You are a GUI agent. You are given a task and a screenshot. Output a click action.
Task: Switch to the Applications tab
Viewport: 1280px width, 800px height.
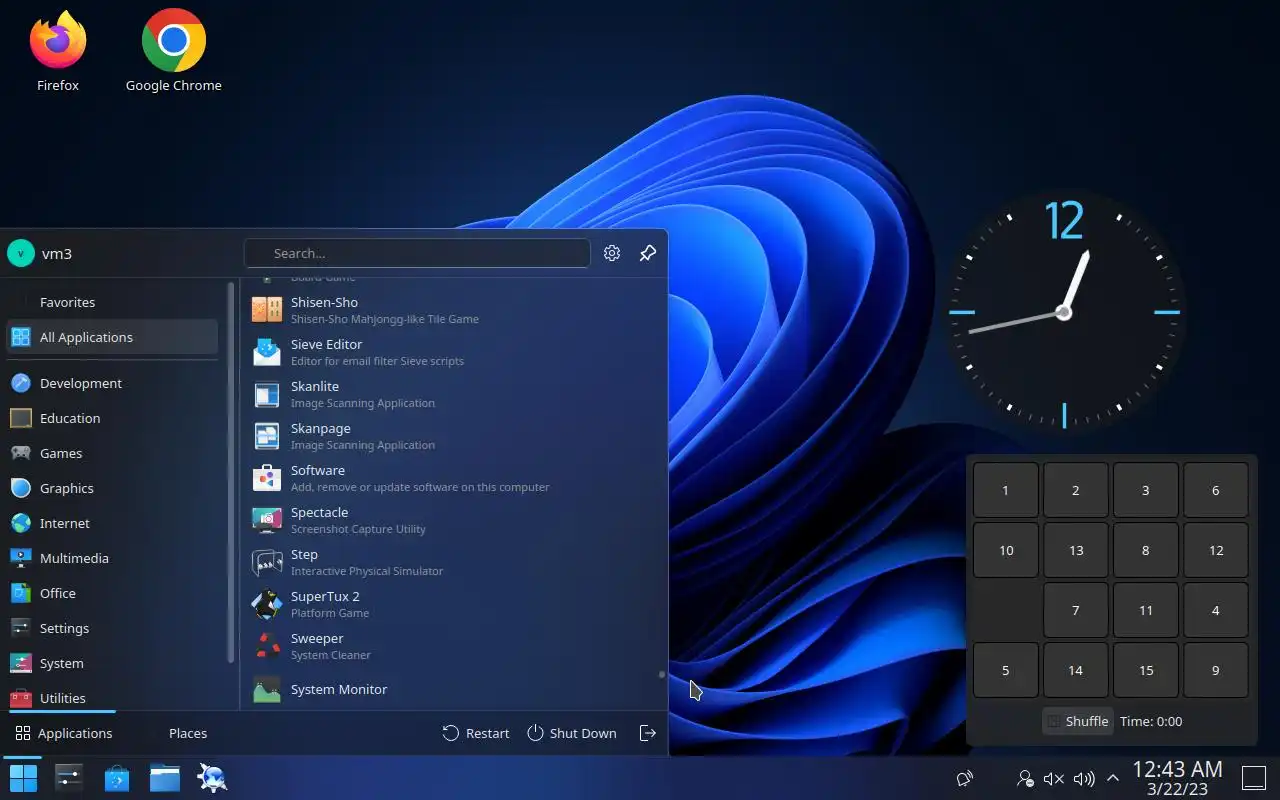click(x=63, y=733)
